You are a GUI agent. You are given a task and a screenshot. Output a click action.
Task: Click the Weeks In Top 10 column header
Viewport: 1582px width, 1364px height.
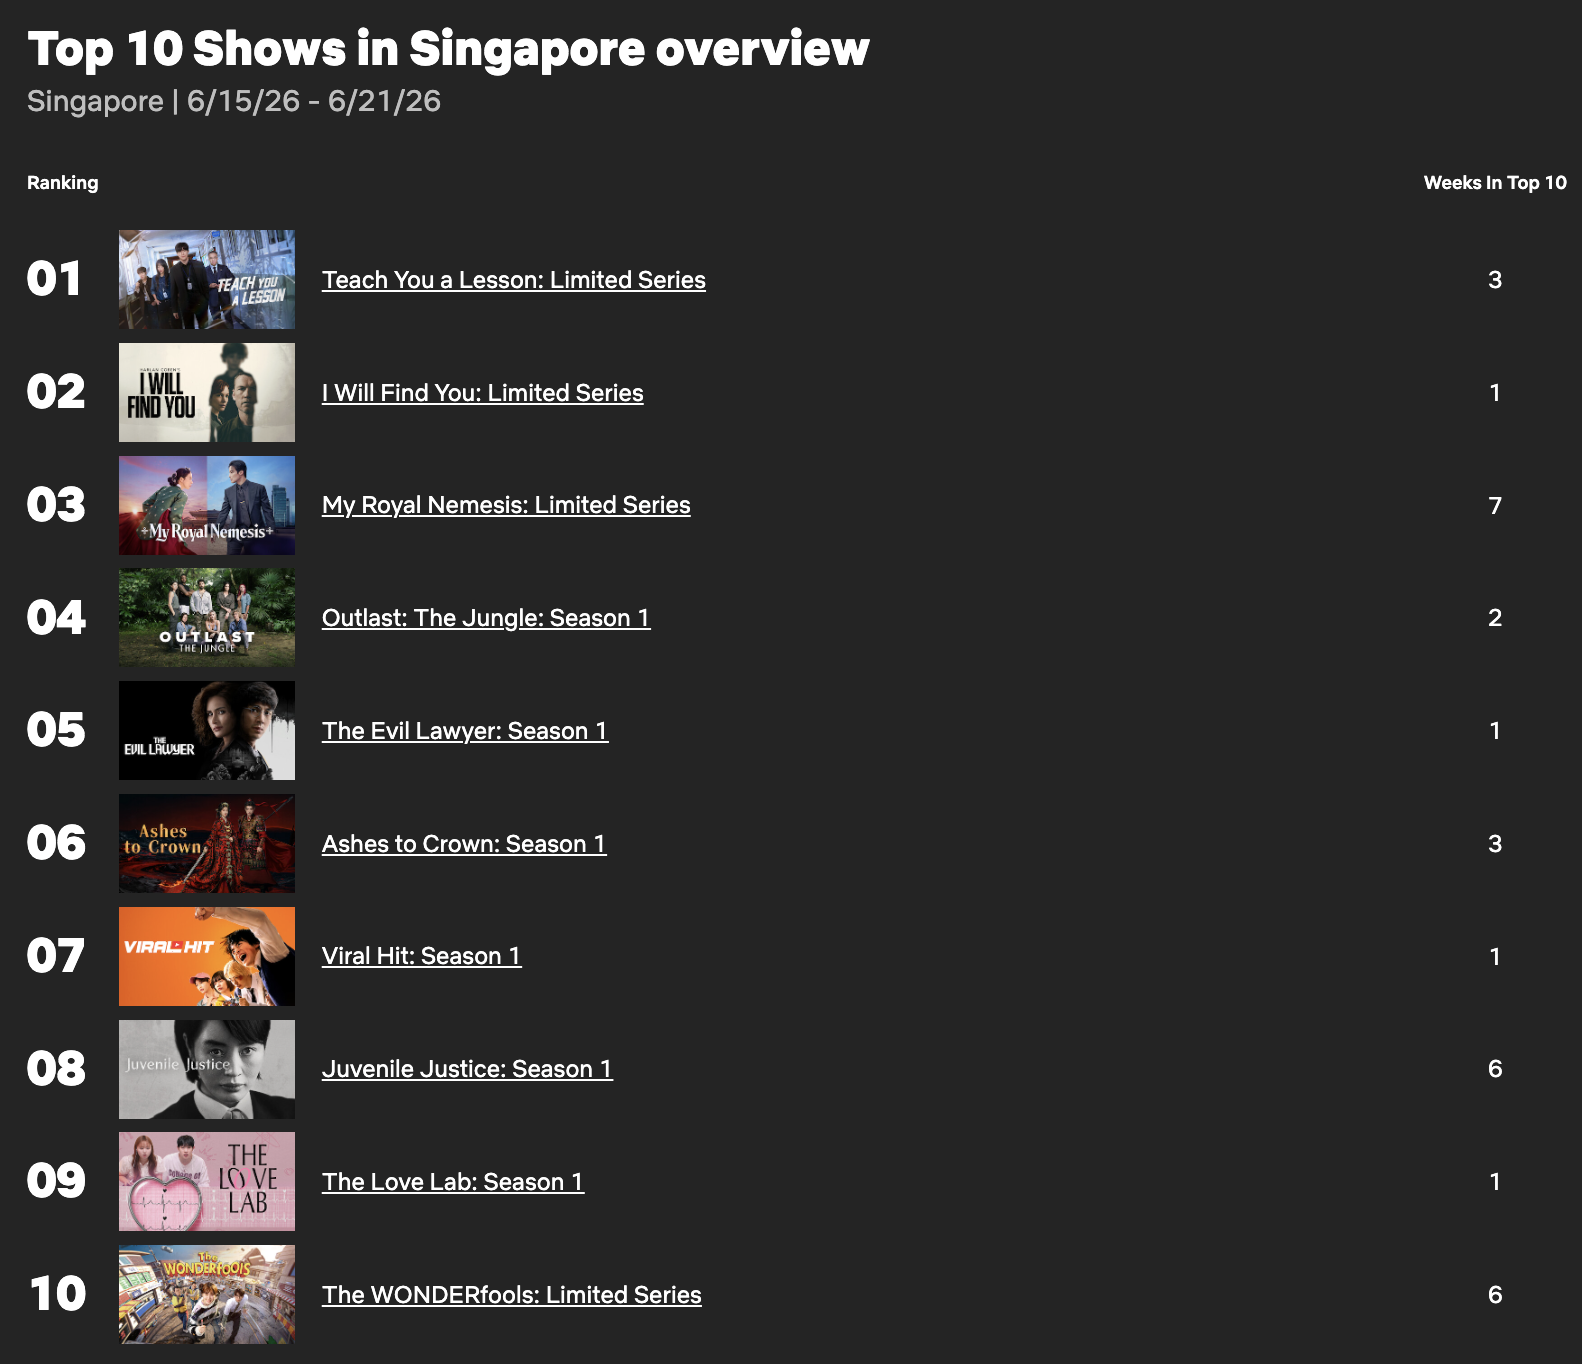(x=1495, y=183)
